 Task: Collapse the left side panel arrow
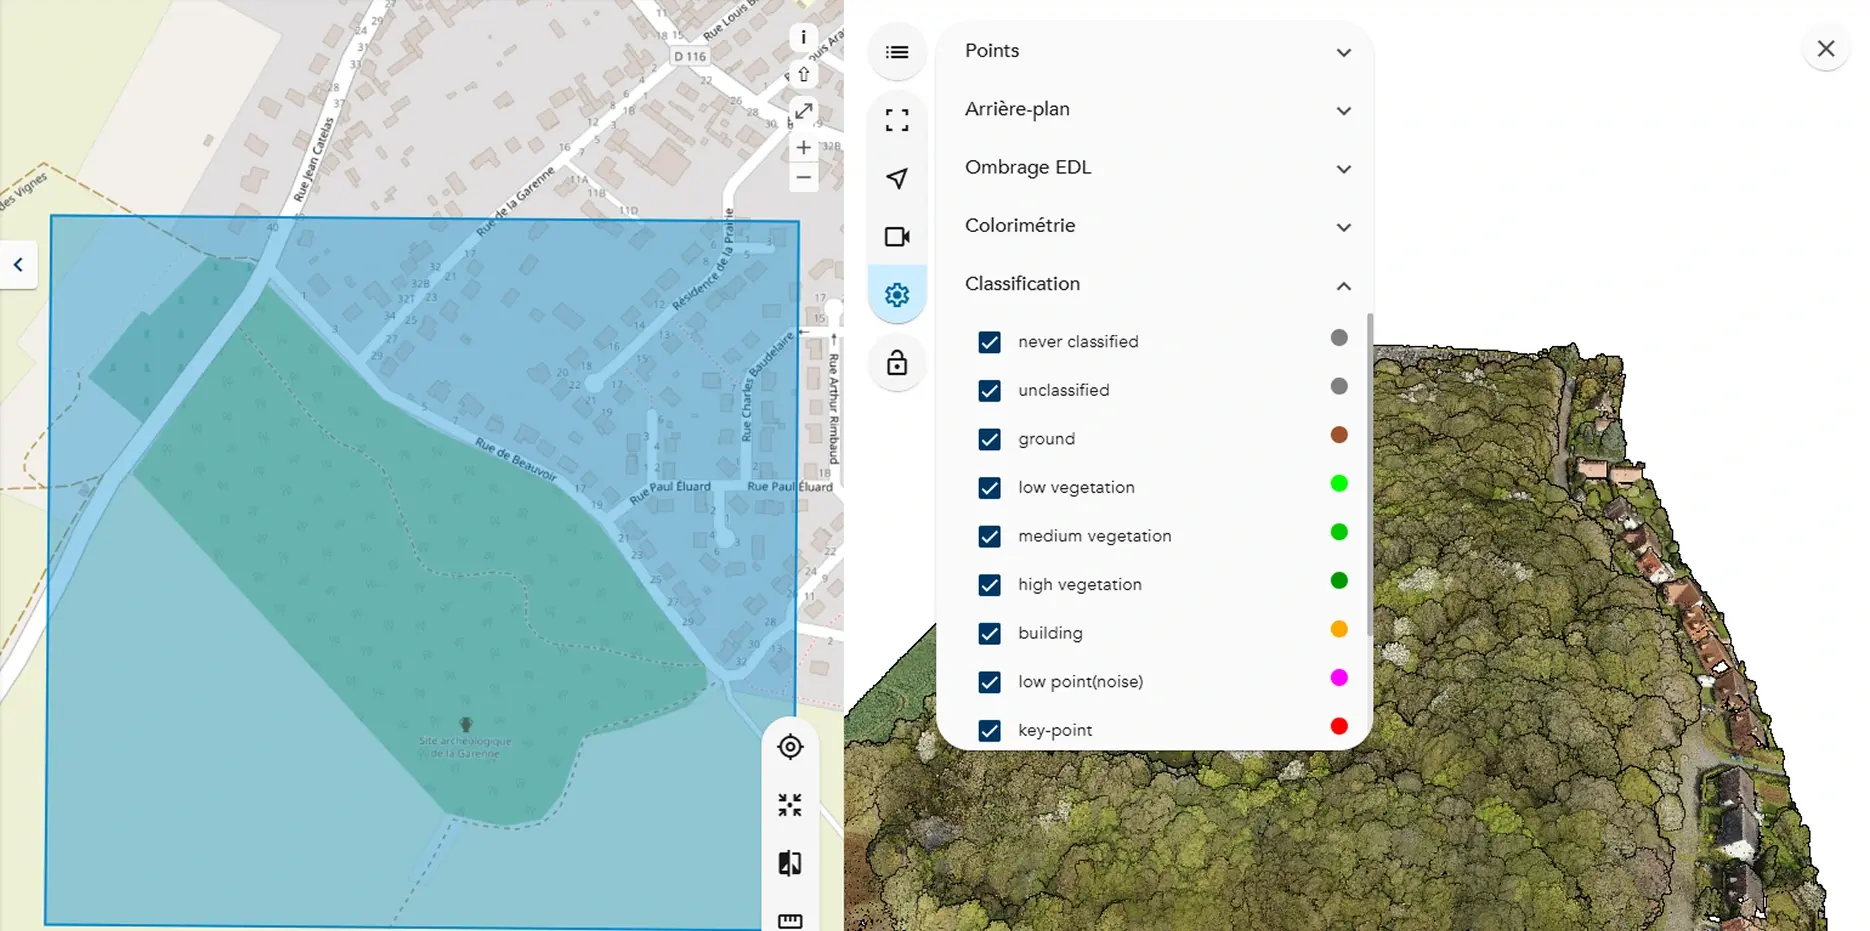click(18, 265)
